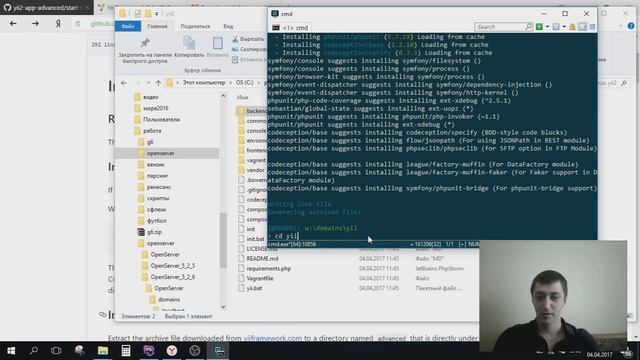Click Explorer back navigation arrow
This screenshot has width=640, height=360.
pos(124,83)
